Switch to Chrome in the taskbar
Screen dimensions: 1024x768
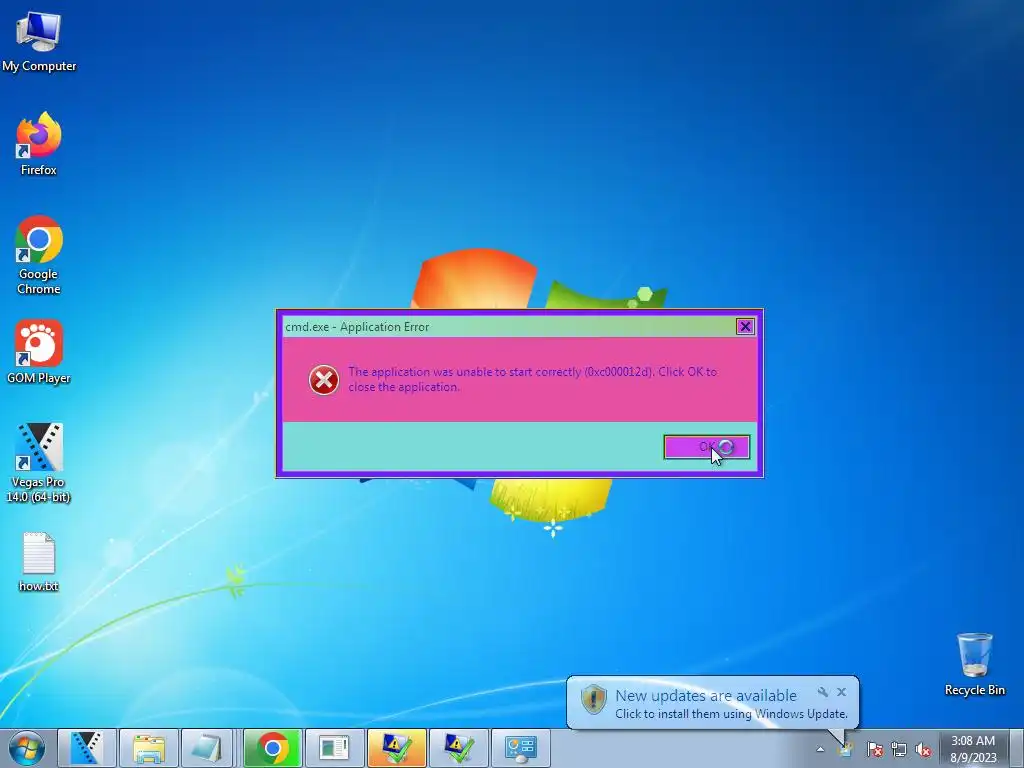[x=273, y=748]
